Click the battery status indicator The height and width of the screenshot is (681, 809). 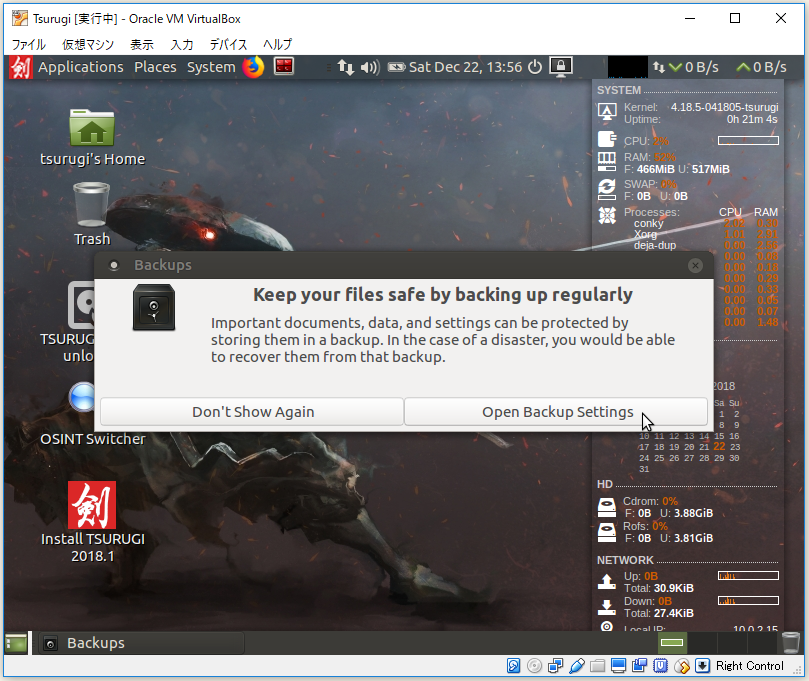coord(396,67)
